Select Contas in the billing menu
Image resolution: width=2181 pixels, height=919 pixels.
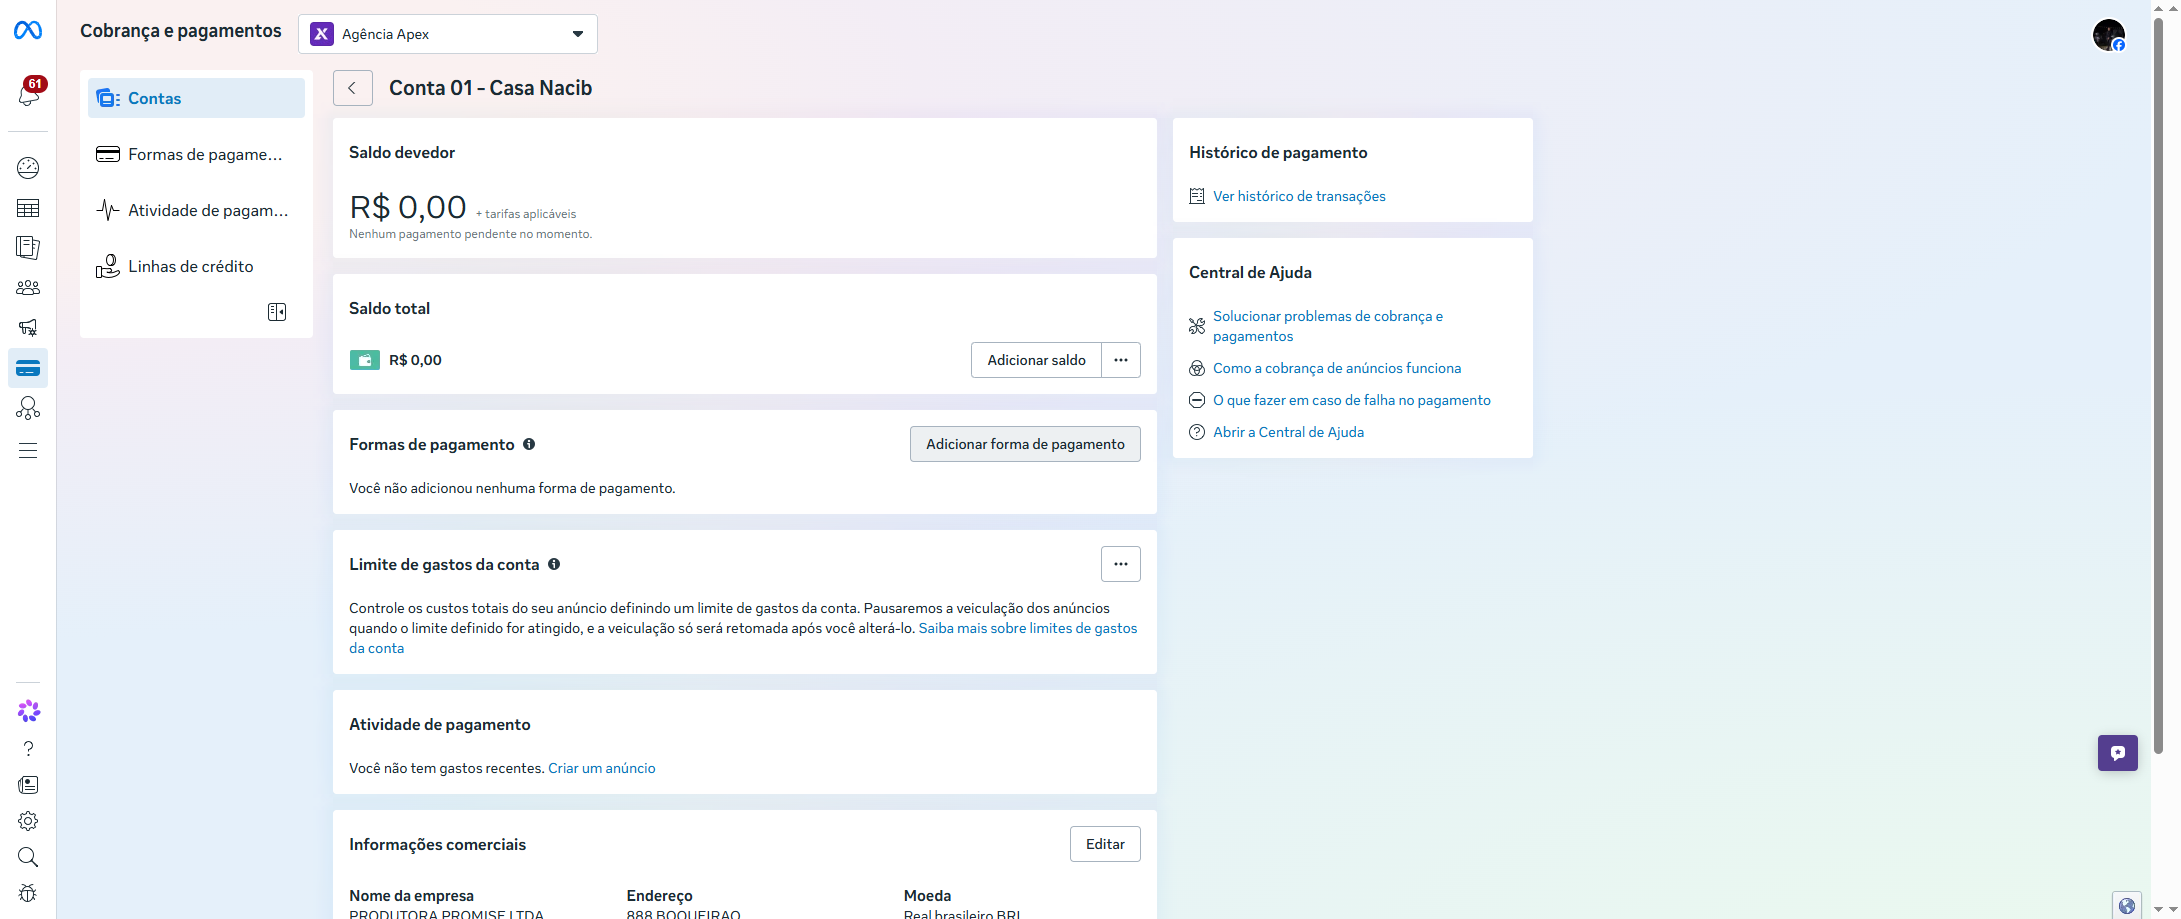[196, 98]
